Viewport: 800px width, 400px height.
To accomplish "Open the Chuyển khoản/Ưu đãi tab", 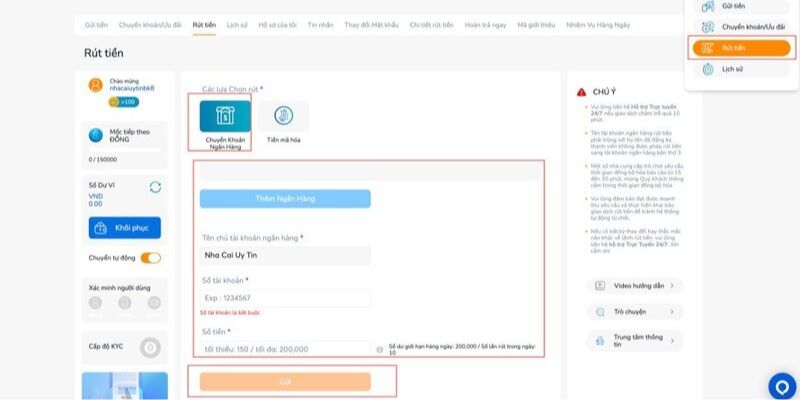I will pos(150,25).
